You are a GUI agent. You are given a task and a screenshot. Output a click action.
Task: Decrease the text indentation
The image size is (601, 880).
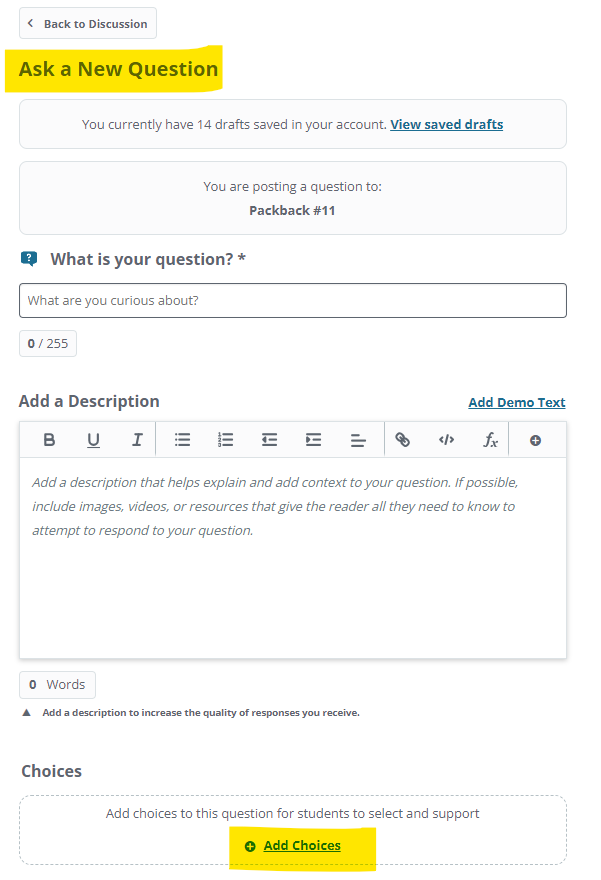pyautogui.click(x=269, y=439)
